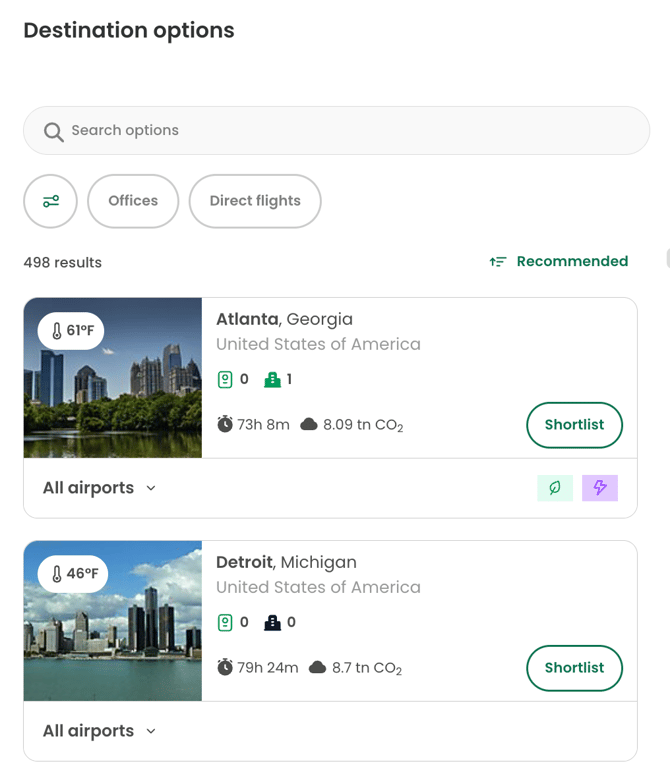Viewport: 670px width, 776px height.
Task: Click the Search options input field
Action: pyautogui.click(x=350, y=131)
